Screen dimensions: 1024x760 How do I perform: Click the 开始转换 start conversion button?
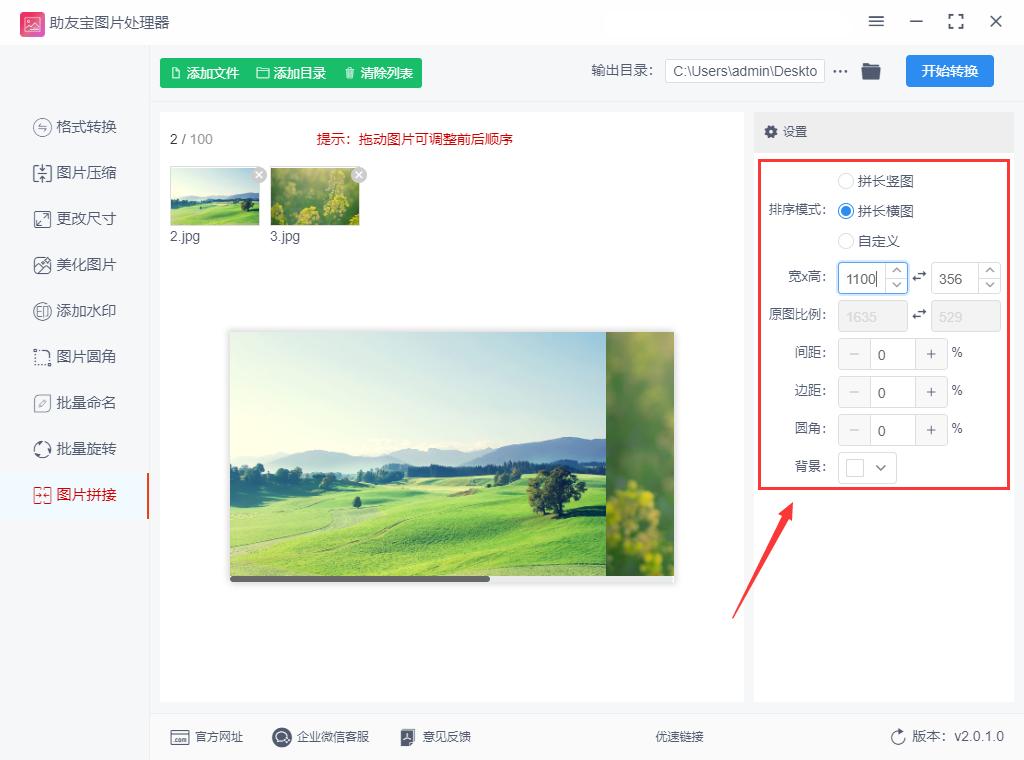coord(949,71)
